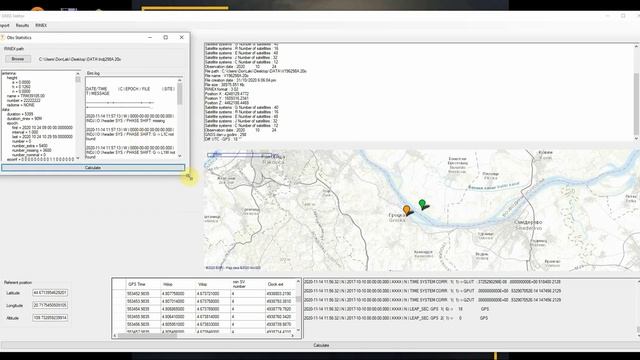Click the top log panel scroll-down arrow

[636, 139]
